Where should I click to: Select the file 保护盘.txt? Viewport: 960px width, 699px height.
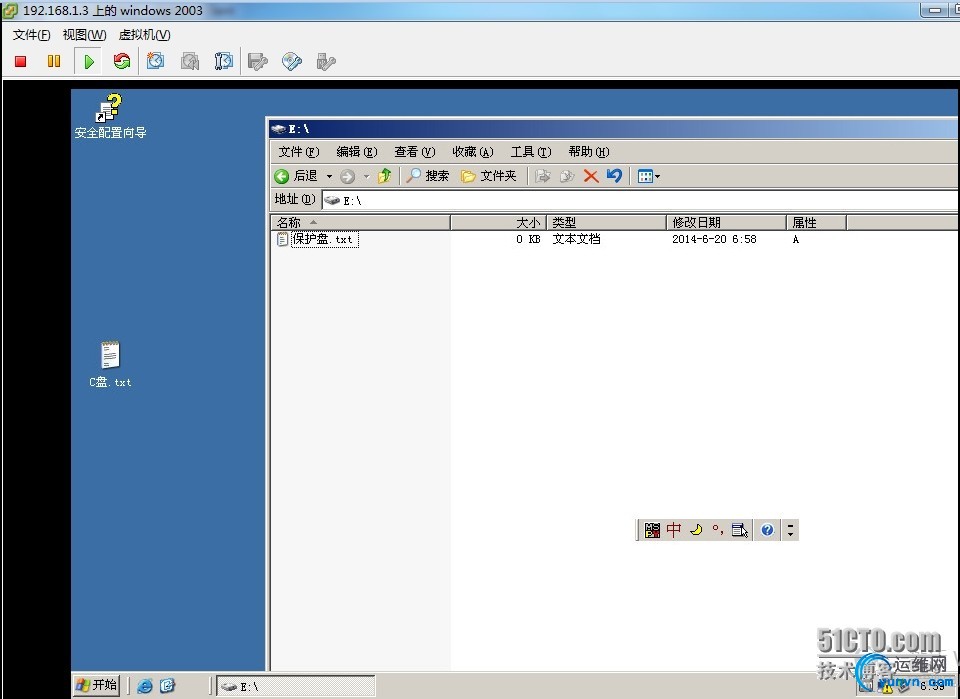pos(317,239)
